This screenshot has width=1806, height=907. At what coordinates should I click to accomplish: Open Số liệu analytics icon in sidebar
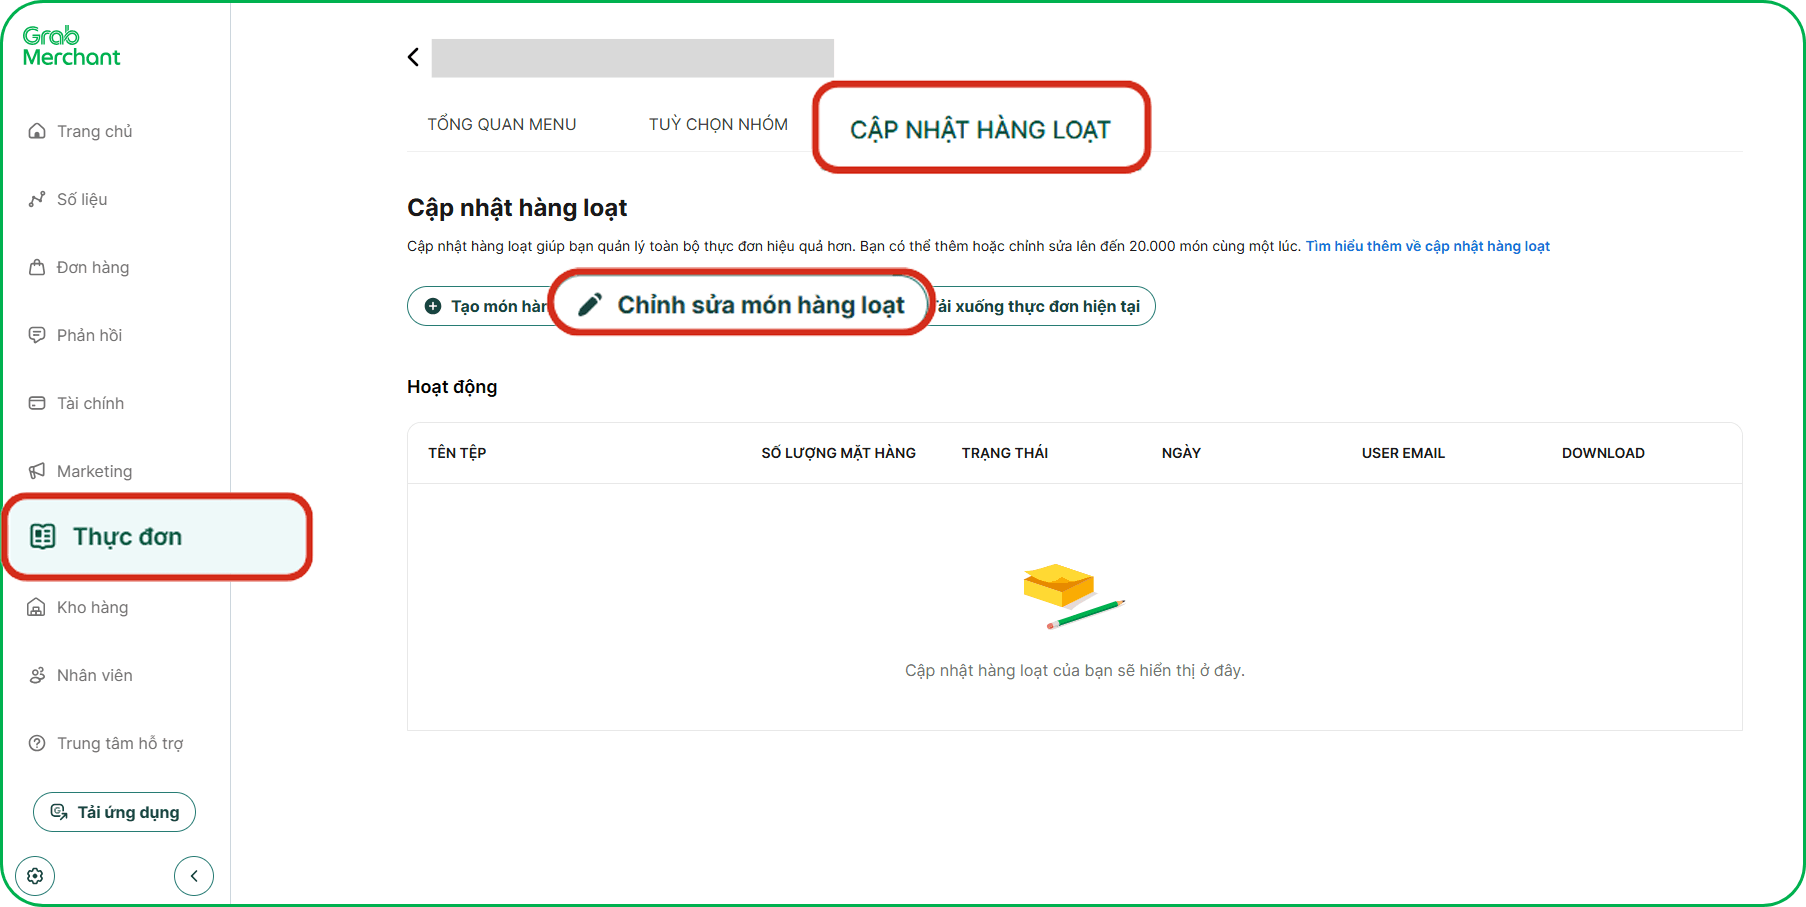tap(37, 199)
